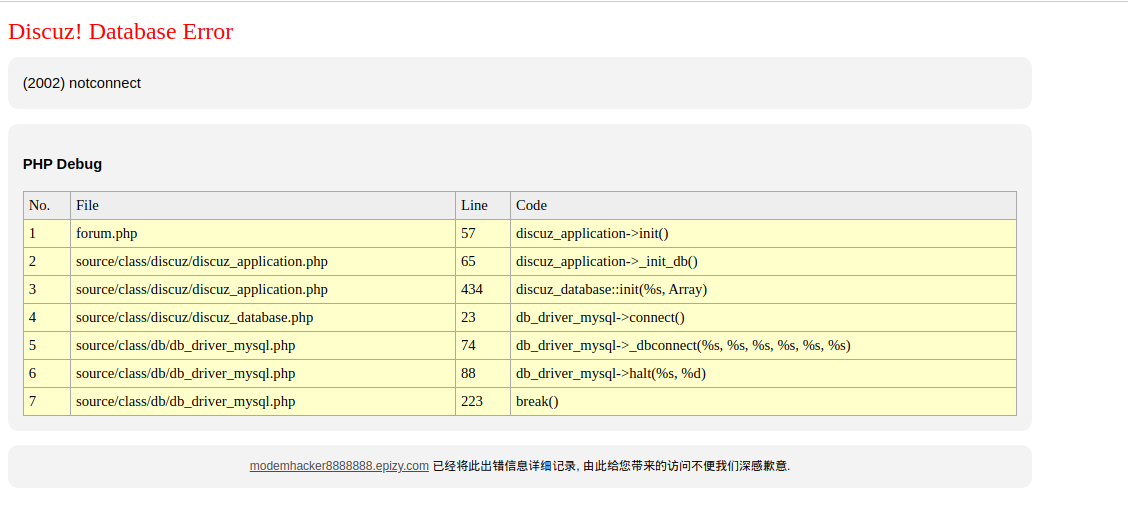Click the 'Line' column header
Screen dimensions: 1128x517
pyautogui.click(x=483, y=206)
